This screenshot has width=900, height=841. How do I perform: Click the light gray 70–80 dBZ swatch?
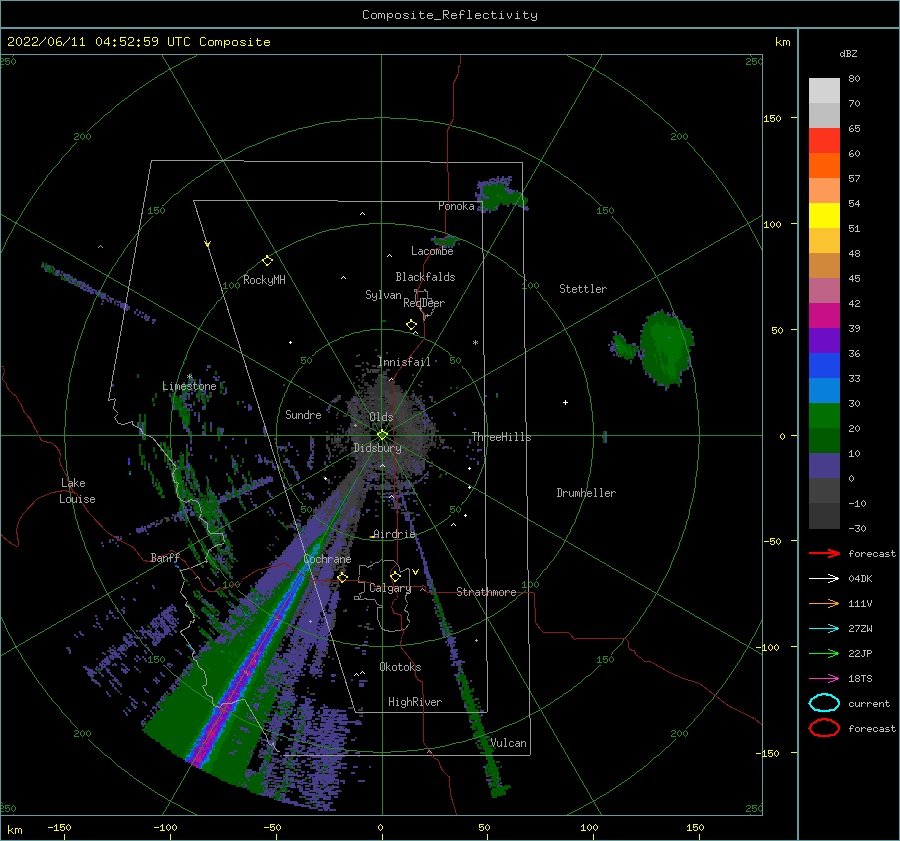[824, 91]
